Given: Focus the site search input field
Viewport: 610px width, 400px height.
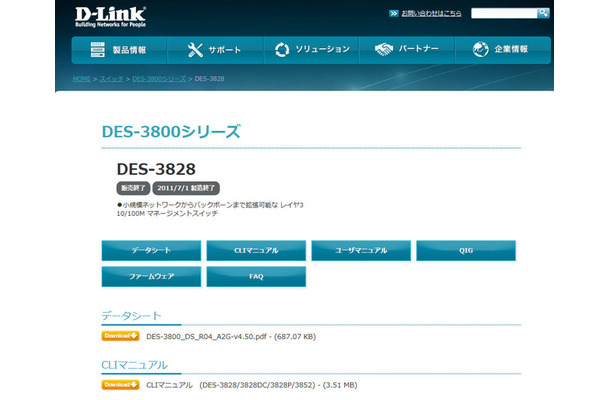Looking at the screenshot, I should 504,13.
